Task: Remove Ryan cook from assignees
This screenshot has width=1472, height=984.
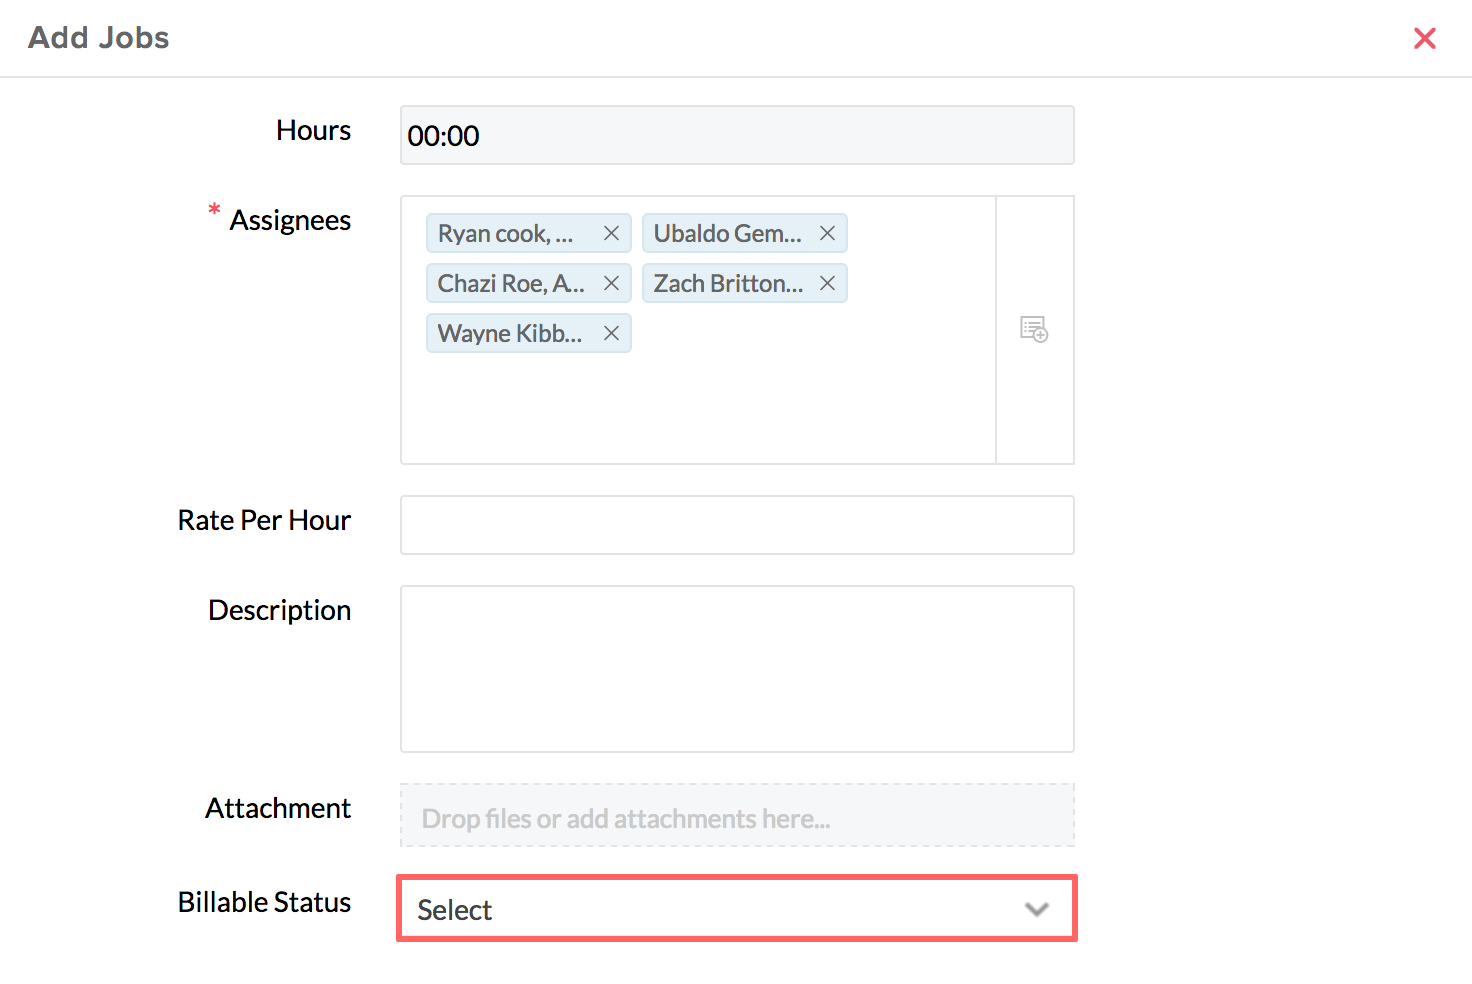Action: (611, 233)
